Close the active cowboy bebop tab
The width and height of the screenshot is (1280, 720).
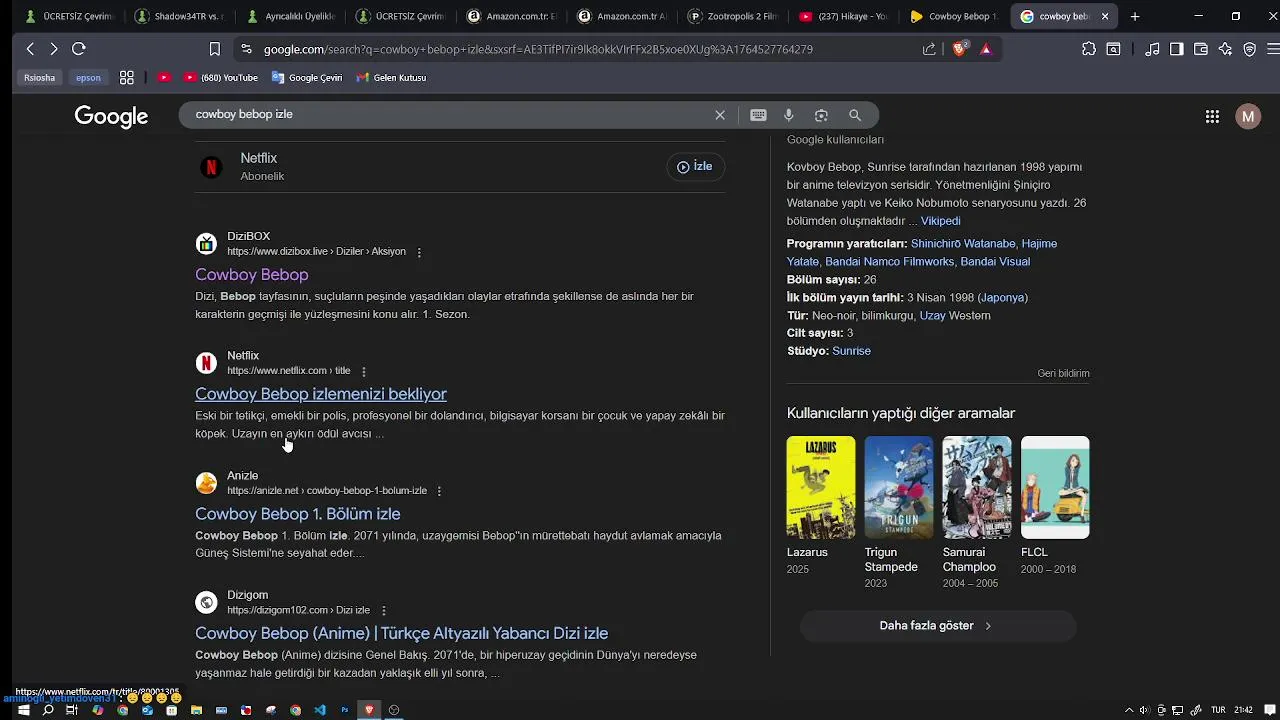tap(1107, 16)
